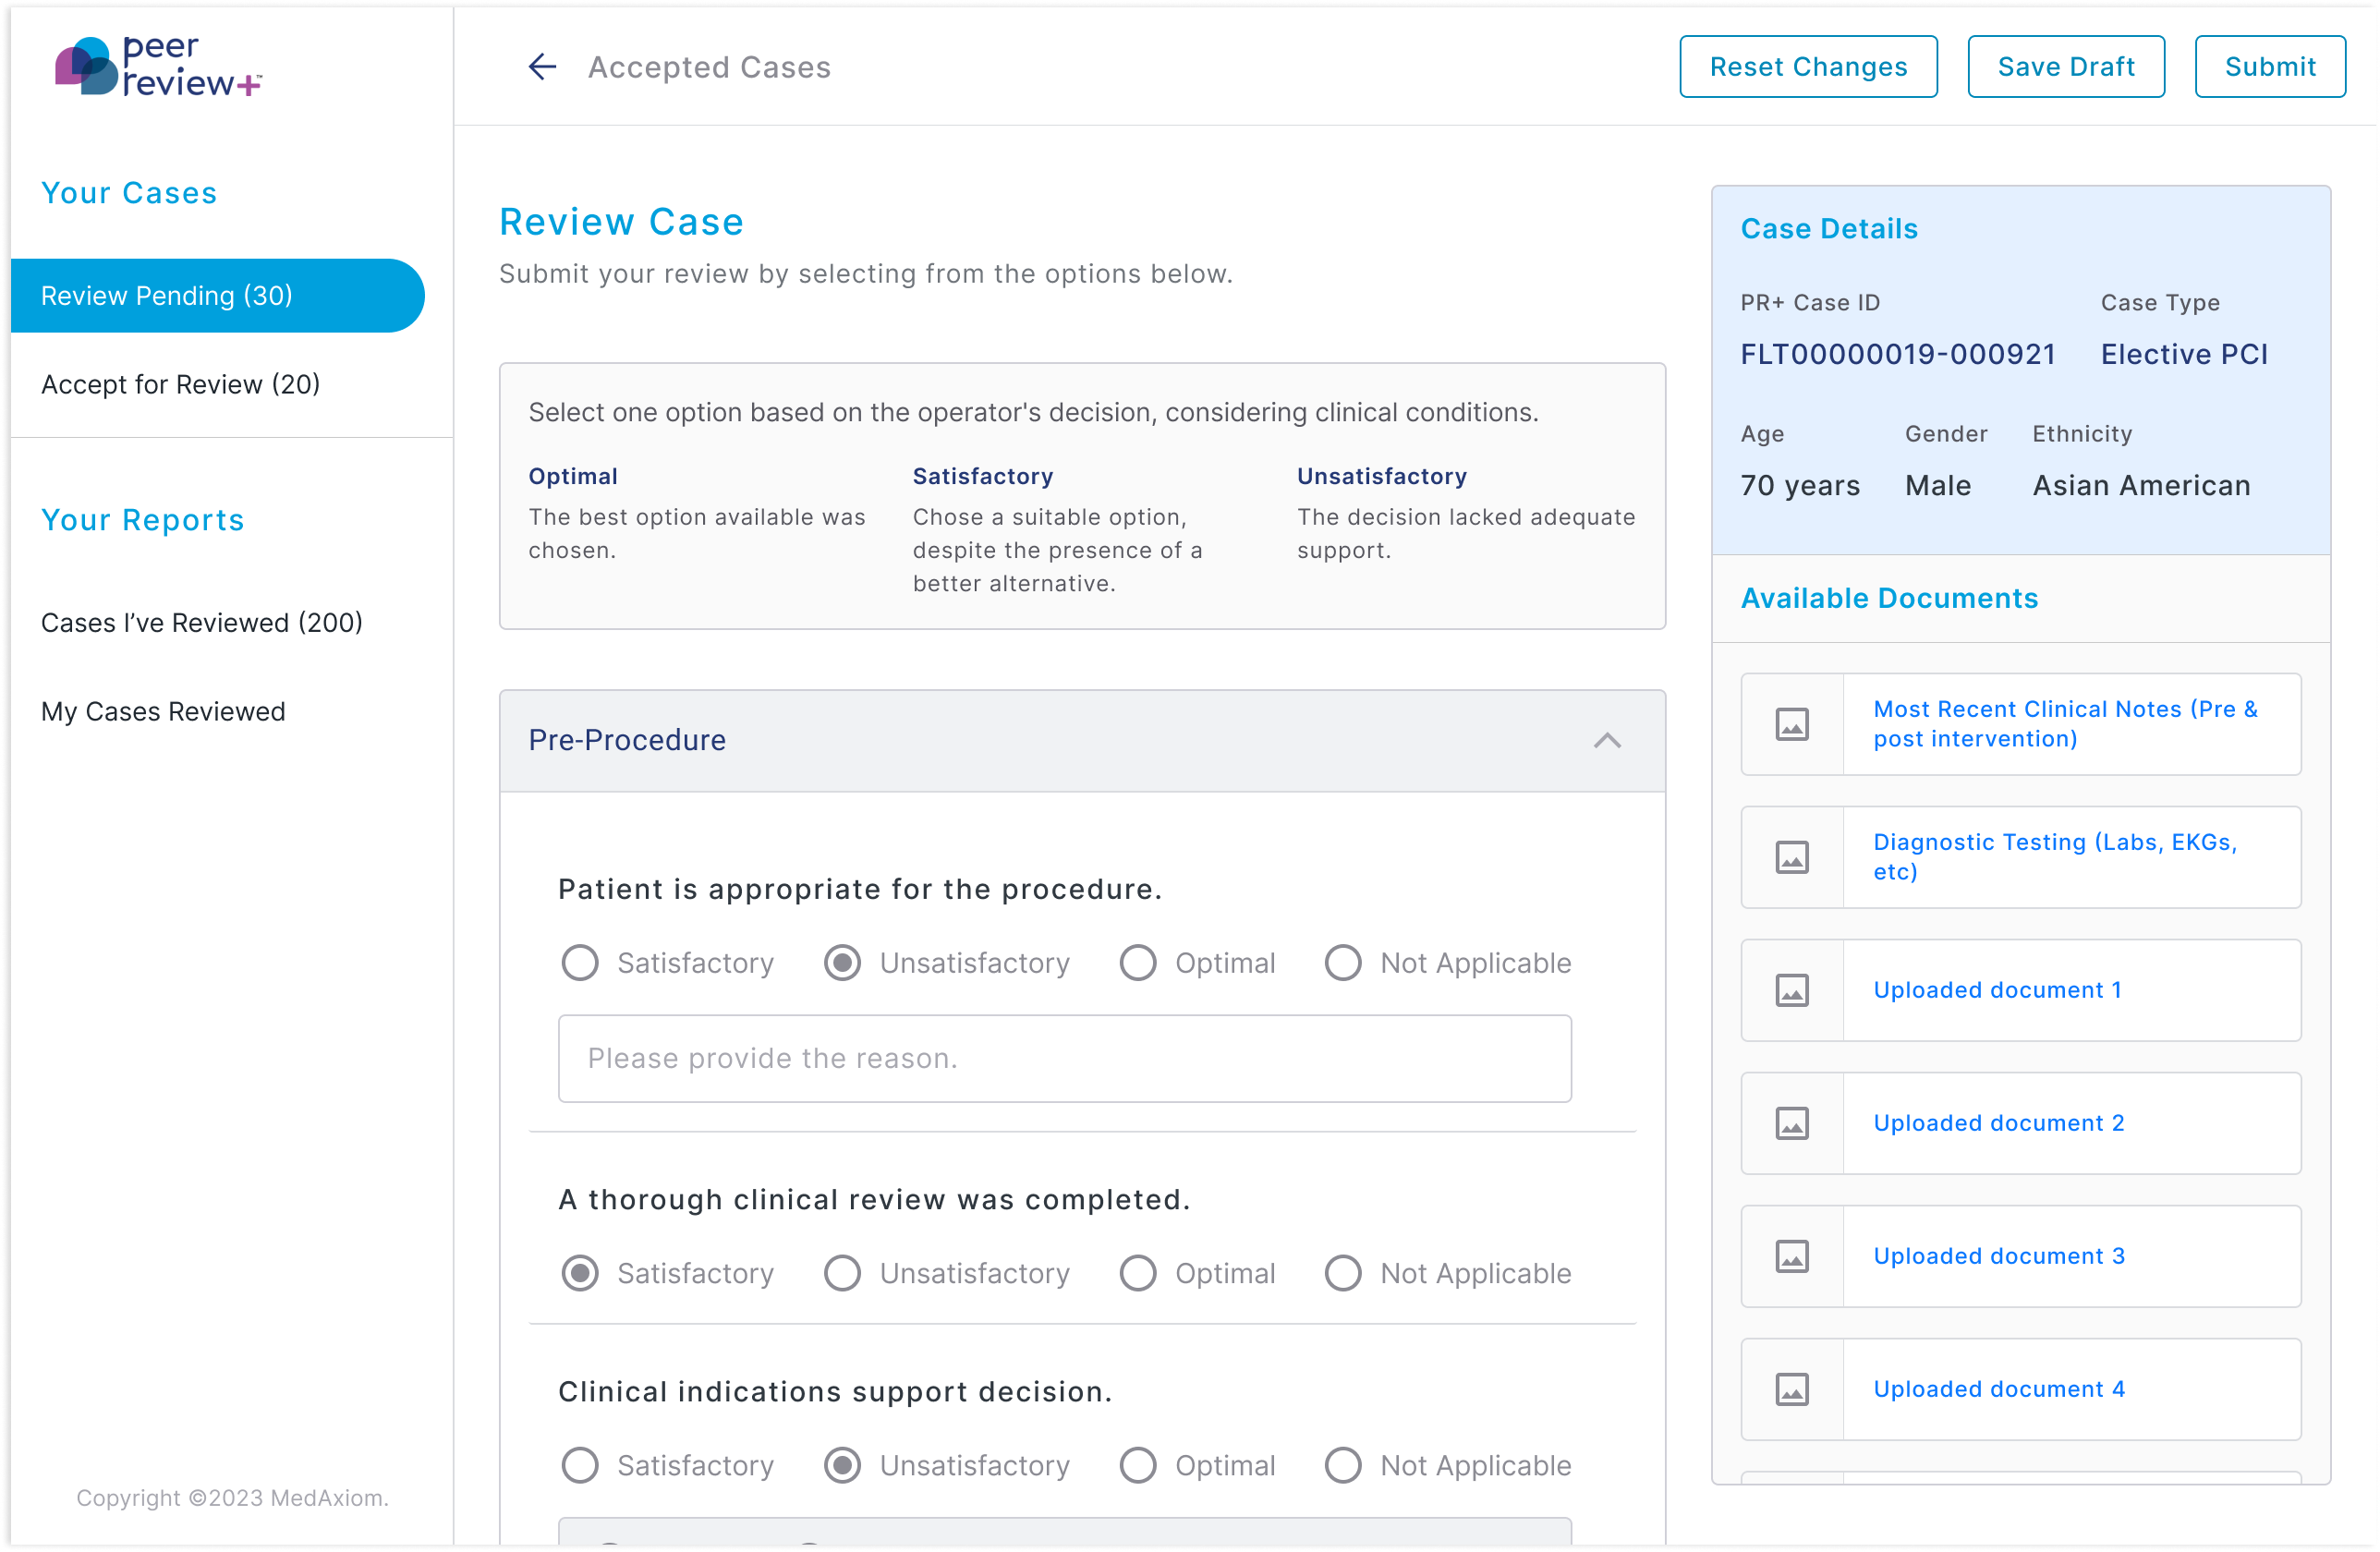Select Optimal for patient appropriateness question
This screenshot has width=2380, height=1552.
click(1138, 962)
